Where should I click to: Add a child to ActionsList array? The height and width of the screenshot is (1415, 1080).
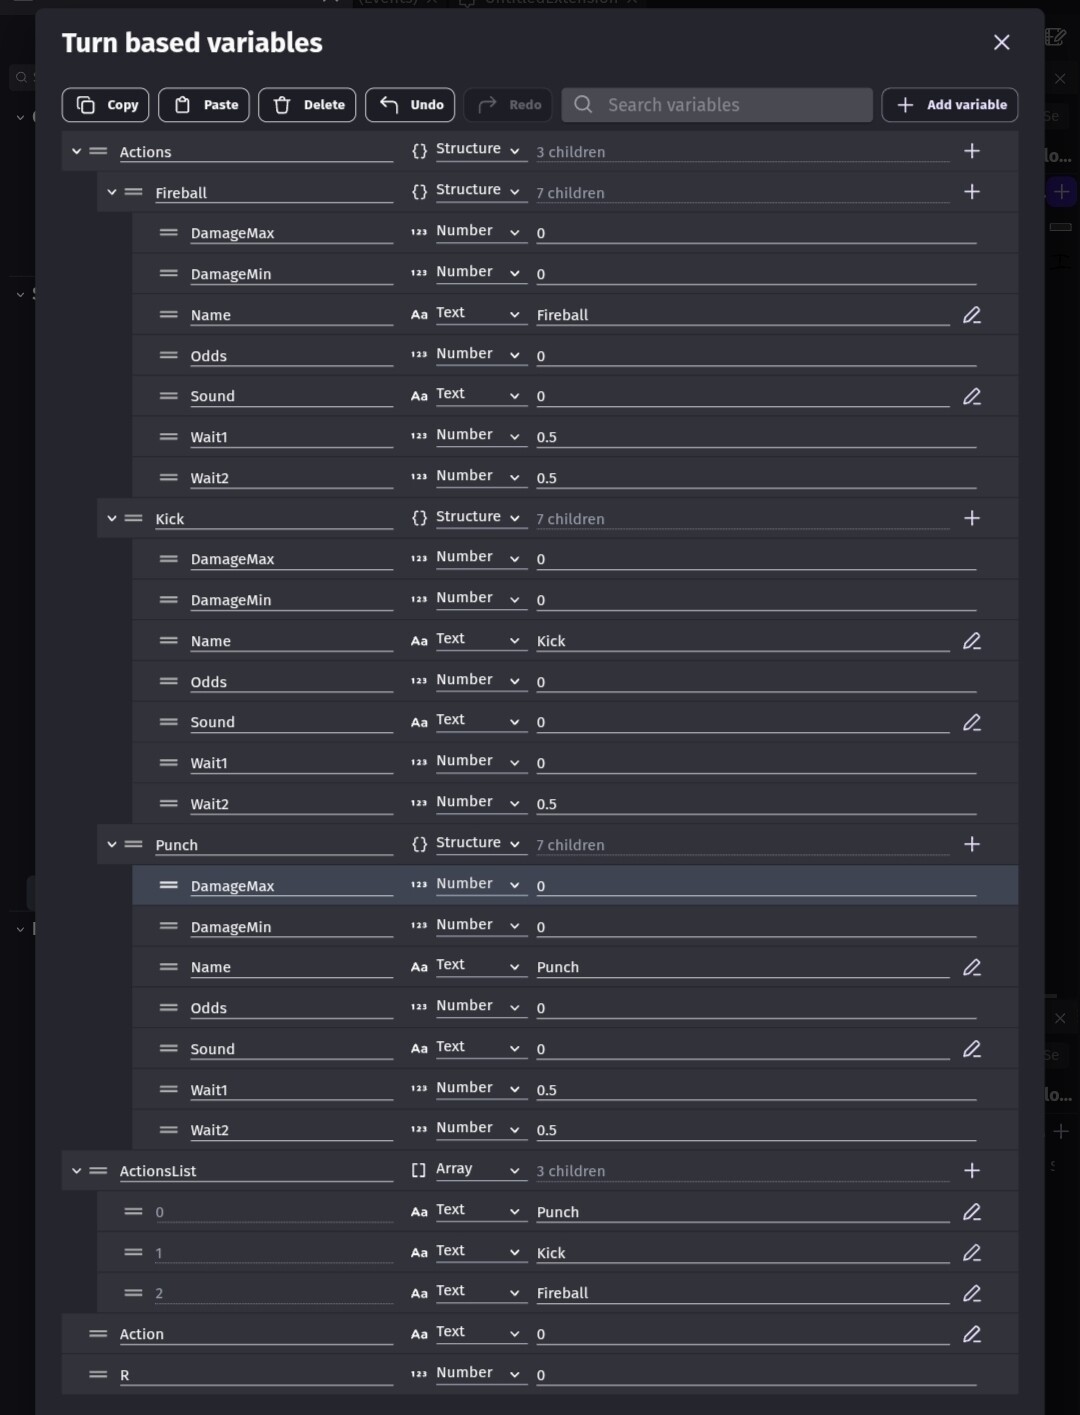click(x=972, y=1171)
